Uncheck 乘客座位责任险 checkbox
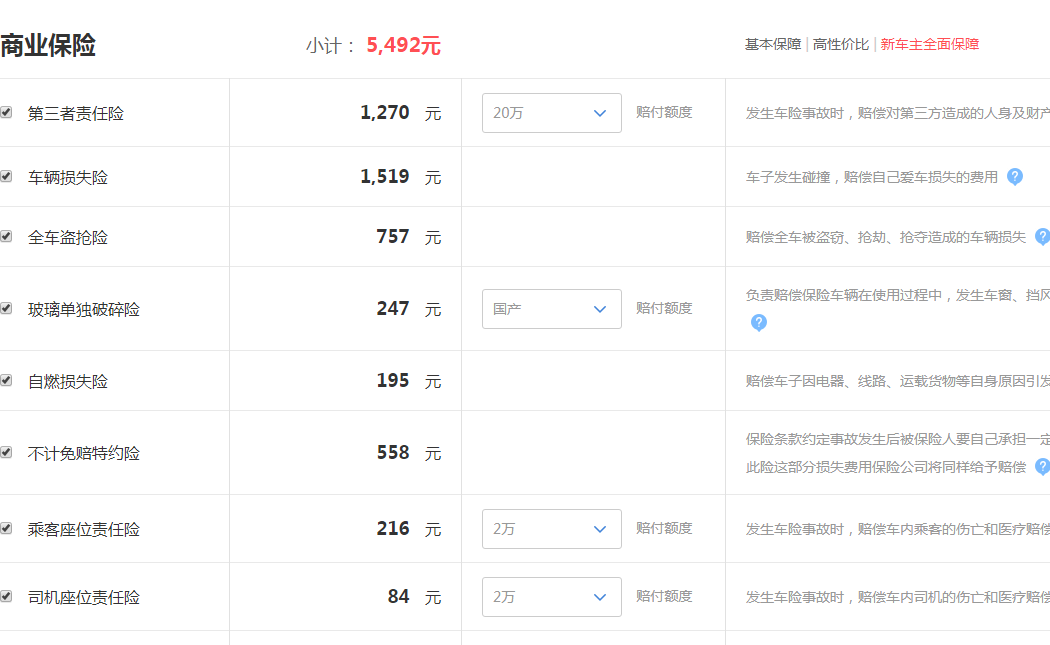 [6, 528]
